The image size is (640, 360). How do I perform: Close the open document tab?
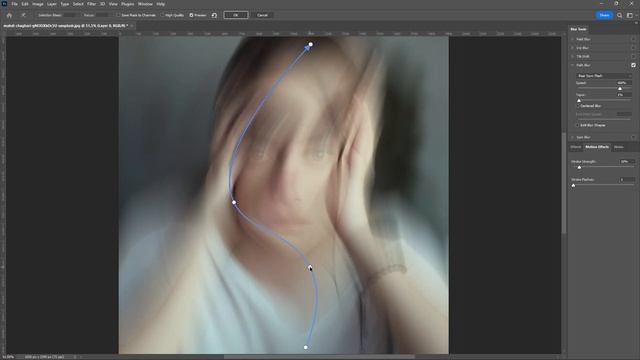pos(132,26)
